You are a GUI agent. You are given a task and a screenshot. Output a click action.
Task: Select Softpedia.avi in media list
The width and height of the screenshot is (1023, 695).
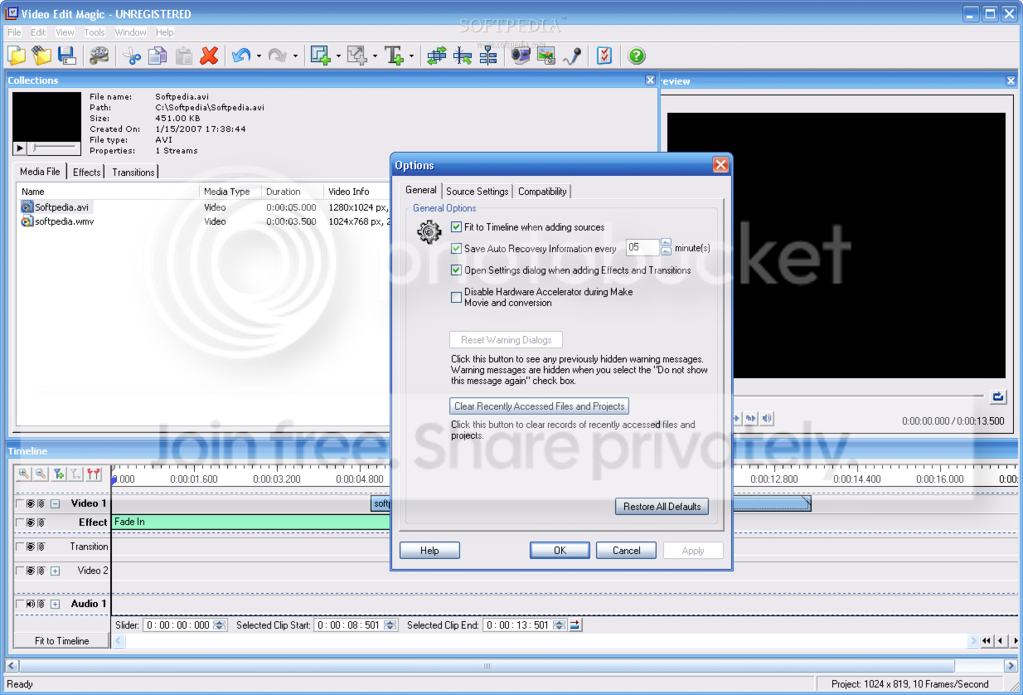point(62,208)
